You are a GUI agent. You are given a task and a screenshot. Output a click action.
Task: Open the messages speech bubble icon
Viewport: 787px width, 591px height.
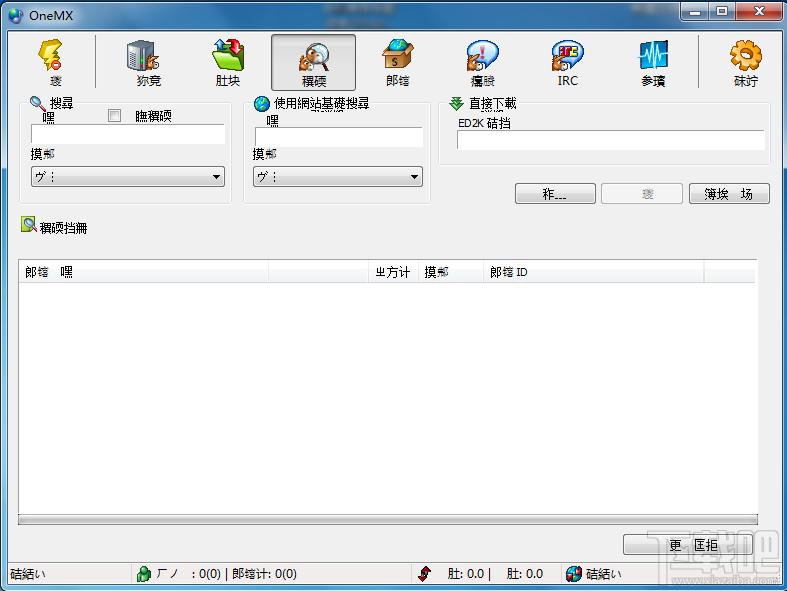482,55
